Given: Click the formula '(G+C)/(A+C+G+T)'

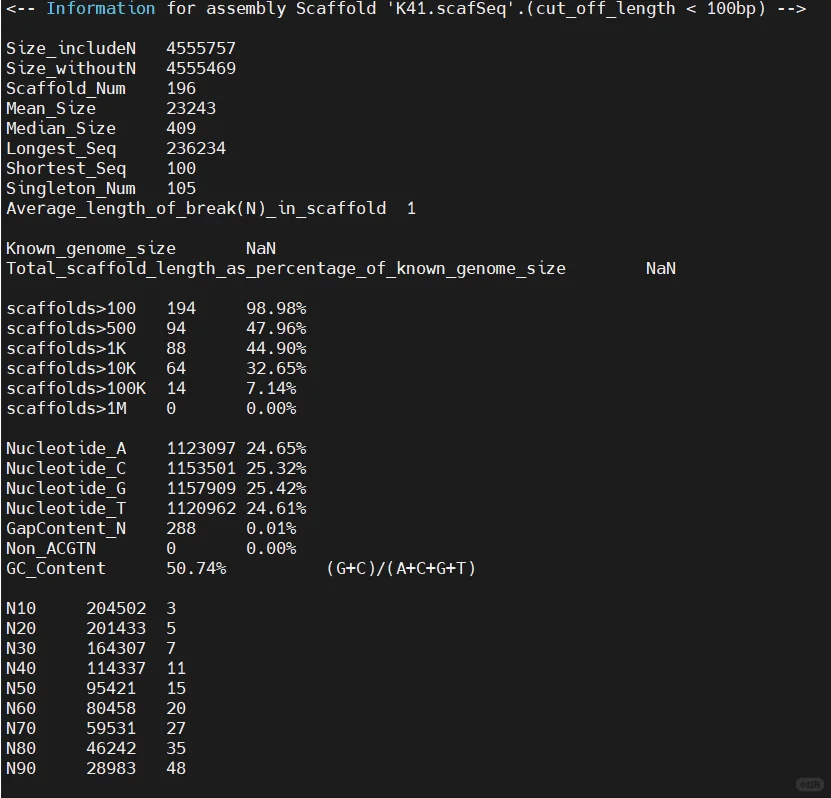Looking at the screenshot, I should pyautogui.click(x=401, y=569).
